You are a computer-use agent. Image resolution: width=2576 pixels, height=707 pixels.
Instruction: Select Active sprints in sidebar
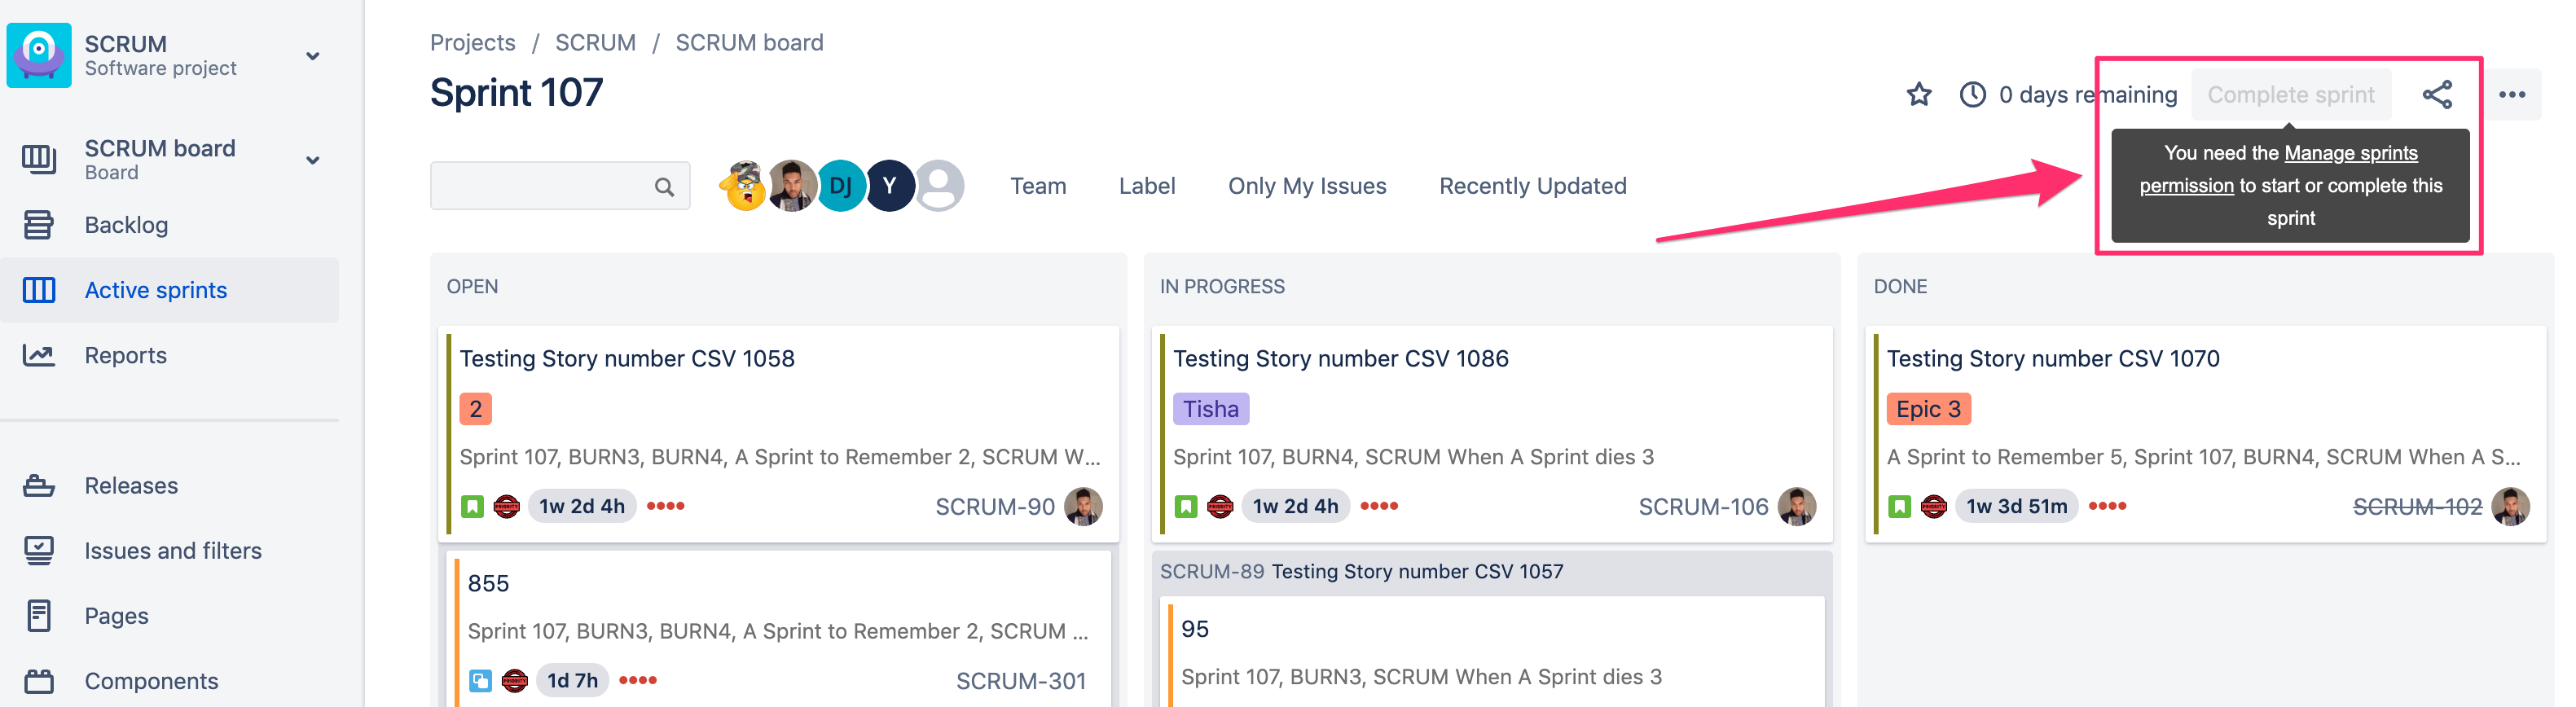[170, 290]
